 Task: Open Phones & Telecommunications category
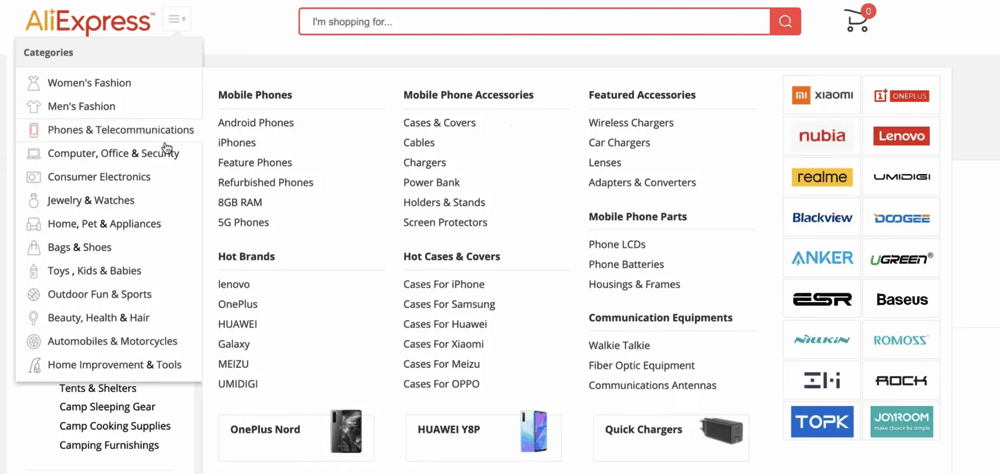click(120, 130)
